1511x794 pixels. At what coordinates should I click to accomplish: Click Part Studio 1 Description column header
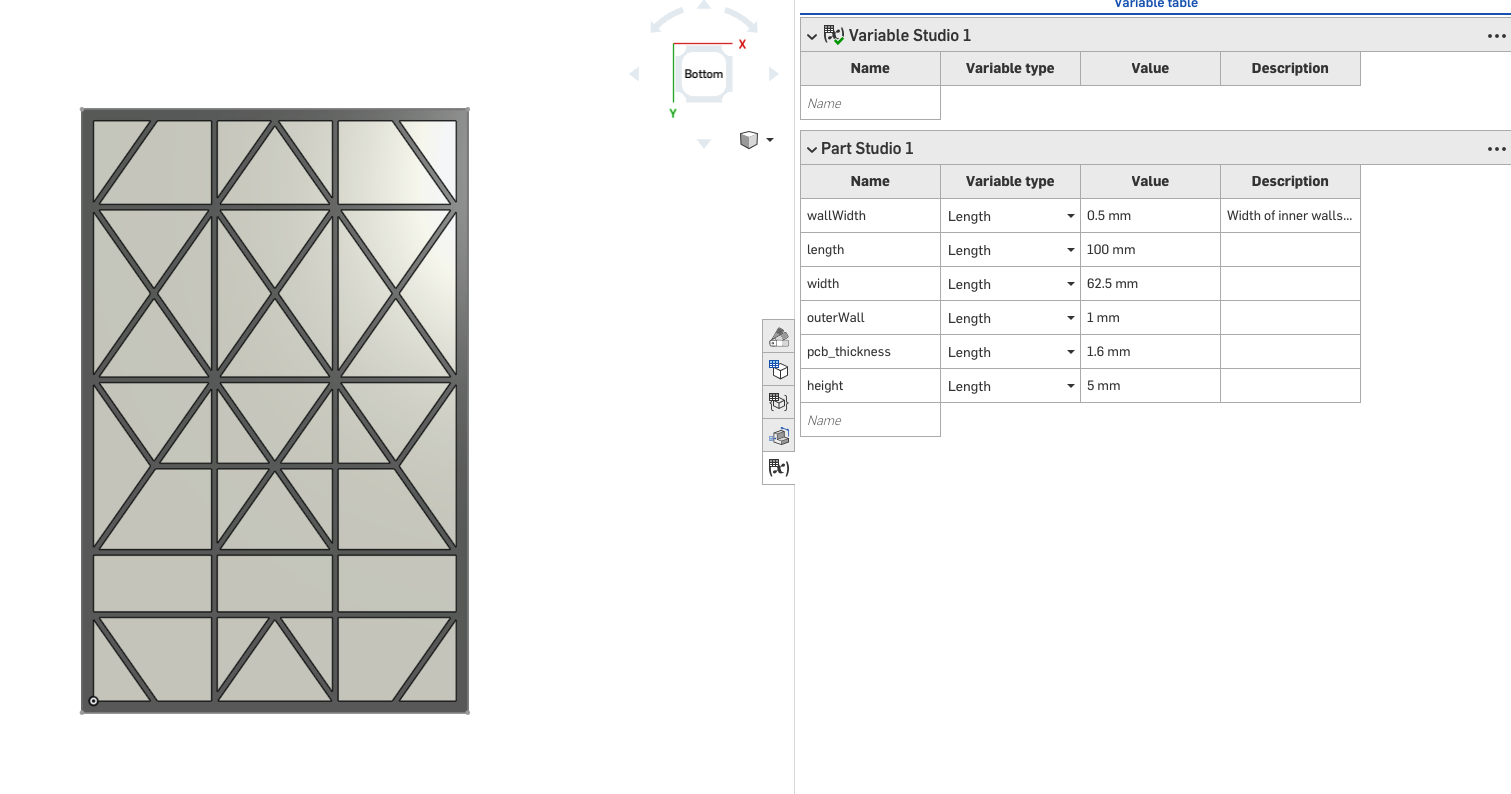coord(1290,181)
